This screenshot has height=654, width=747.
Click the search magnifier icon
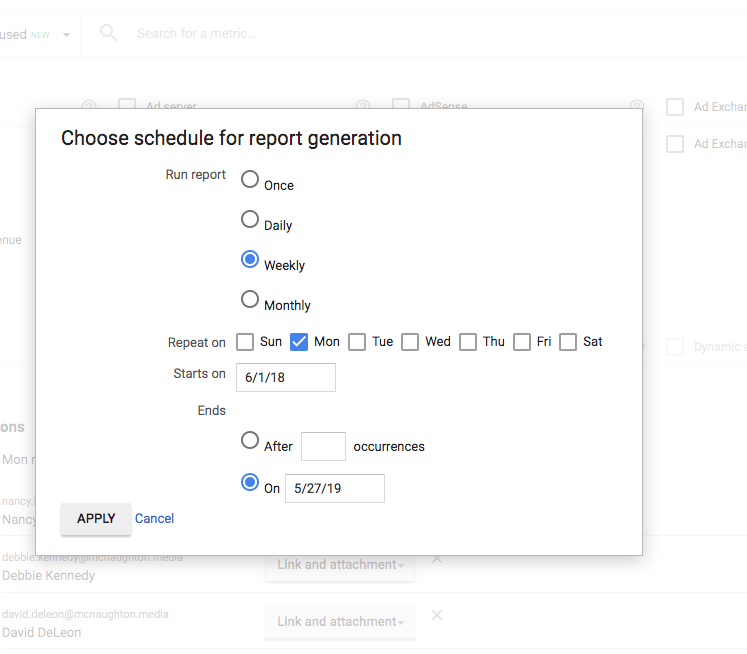point(109,33)
